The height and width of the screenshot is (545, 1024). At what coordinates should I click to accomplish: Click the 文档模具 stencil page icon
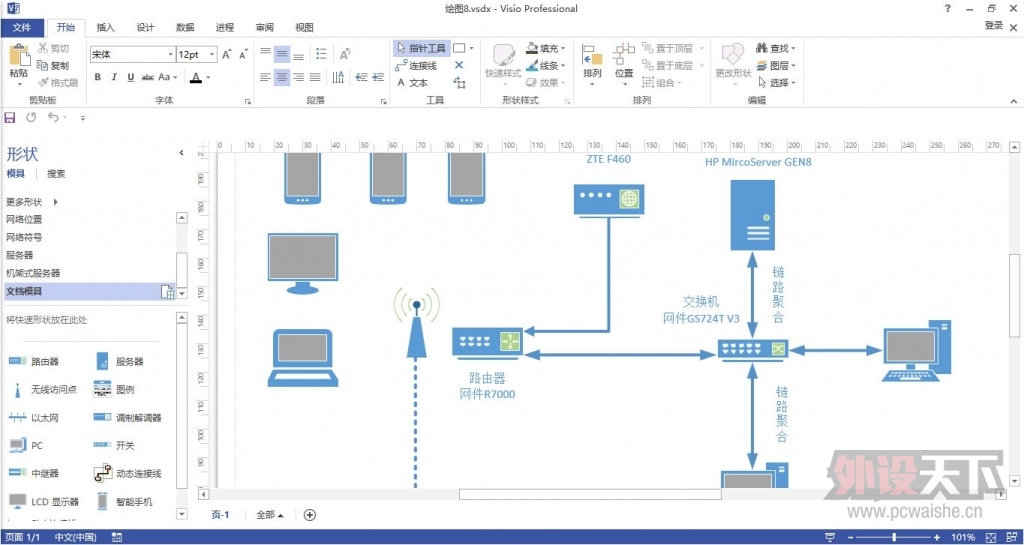[167, 292]
